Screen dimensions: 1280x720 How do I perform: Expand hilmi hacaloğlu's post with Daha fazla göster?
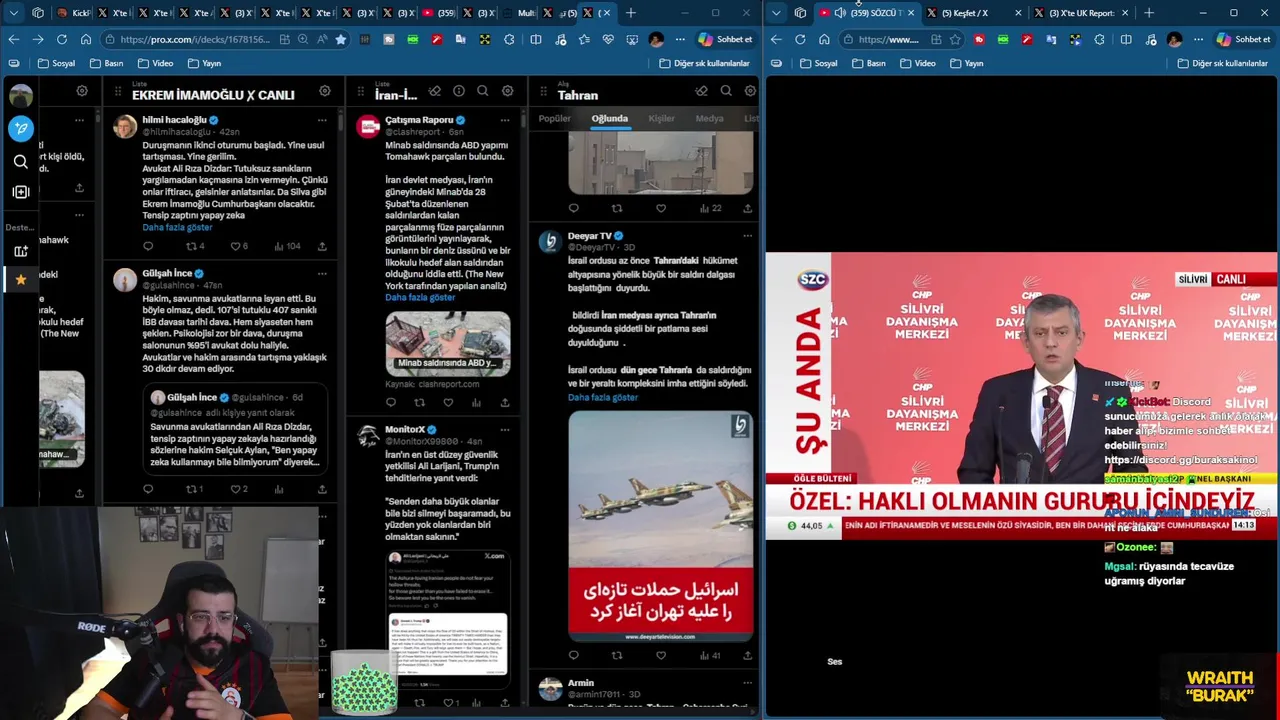177,227
